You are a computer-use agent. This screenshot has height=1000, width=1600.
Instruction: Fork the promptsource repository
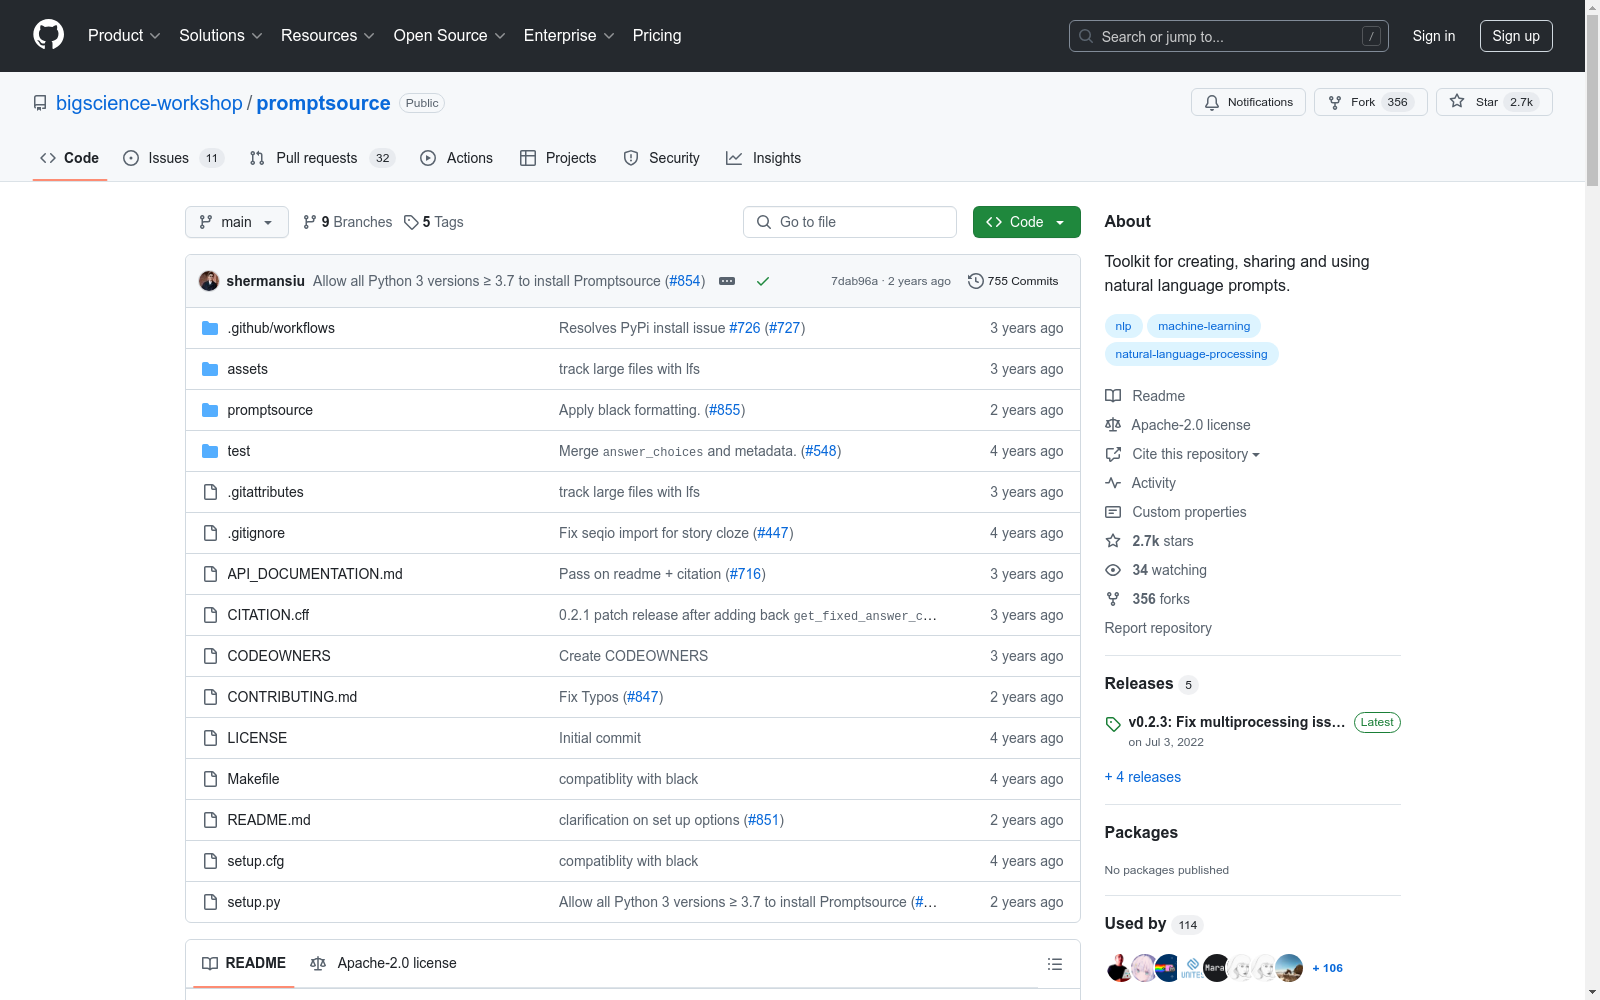[1371, 102]
